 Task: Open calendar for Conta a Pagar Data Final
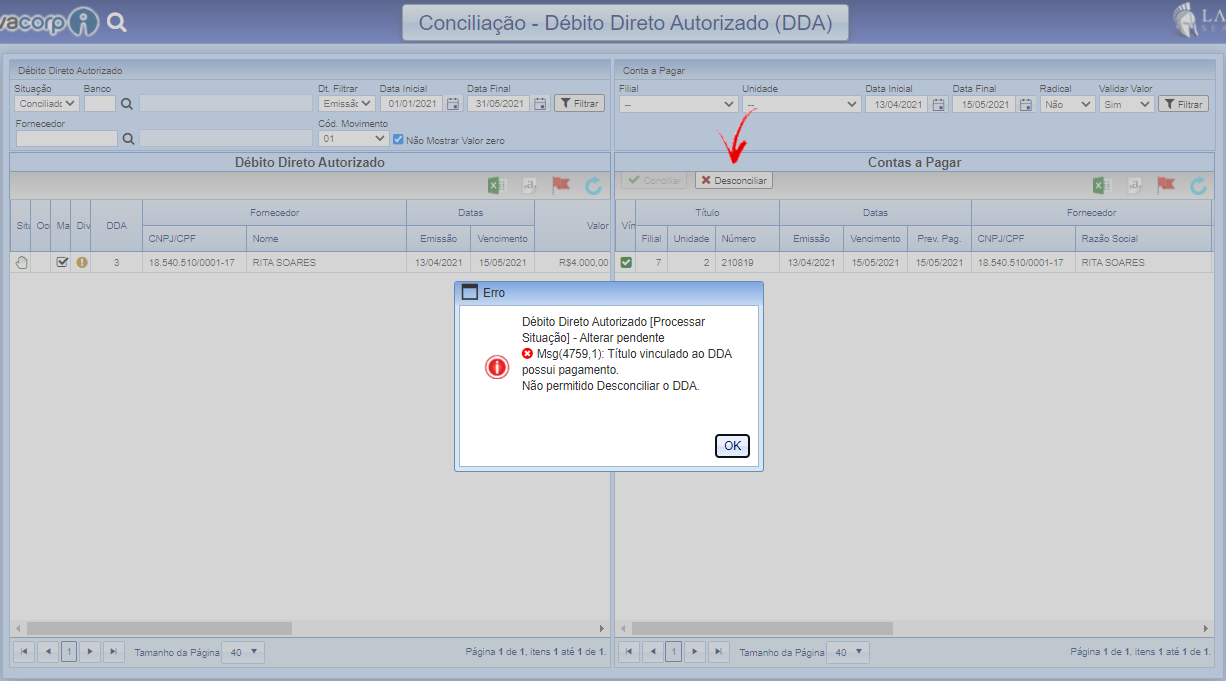(1025, 104)
